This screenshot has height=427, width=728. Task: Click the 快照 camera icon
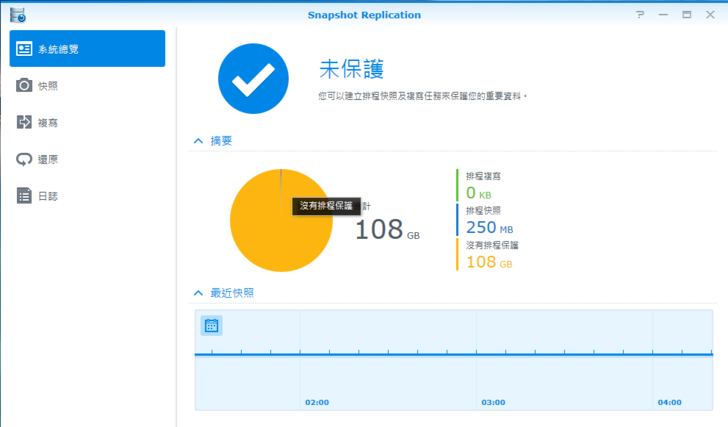(x=24, y=86)
